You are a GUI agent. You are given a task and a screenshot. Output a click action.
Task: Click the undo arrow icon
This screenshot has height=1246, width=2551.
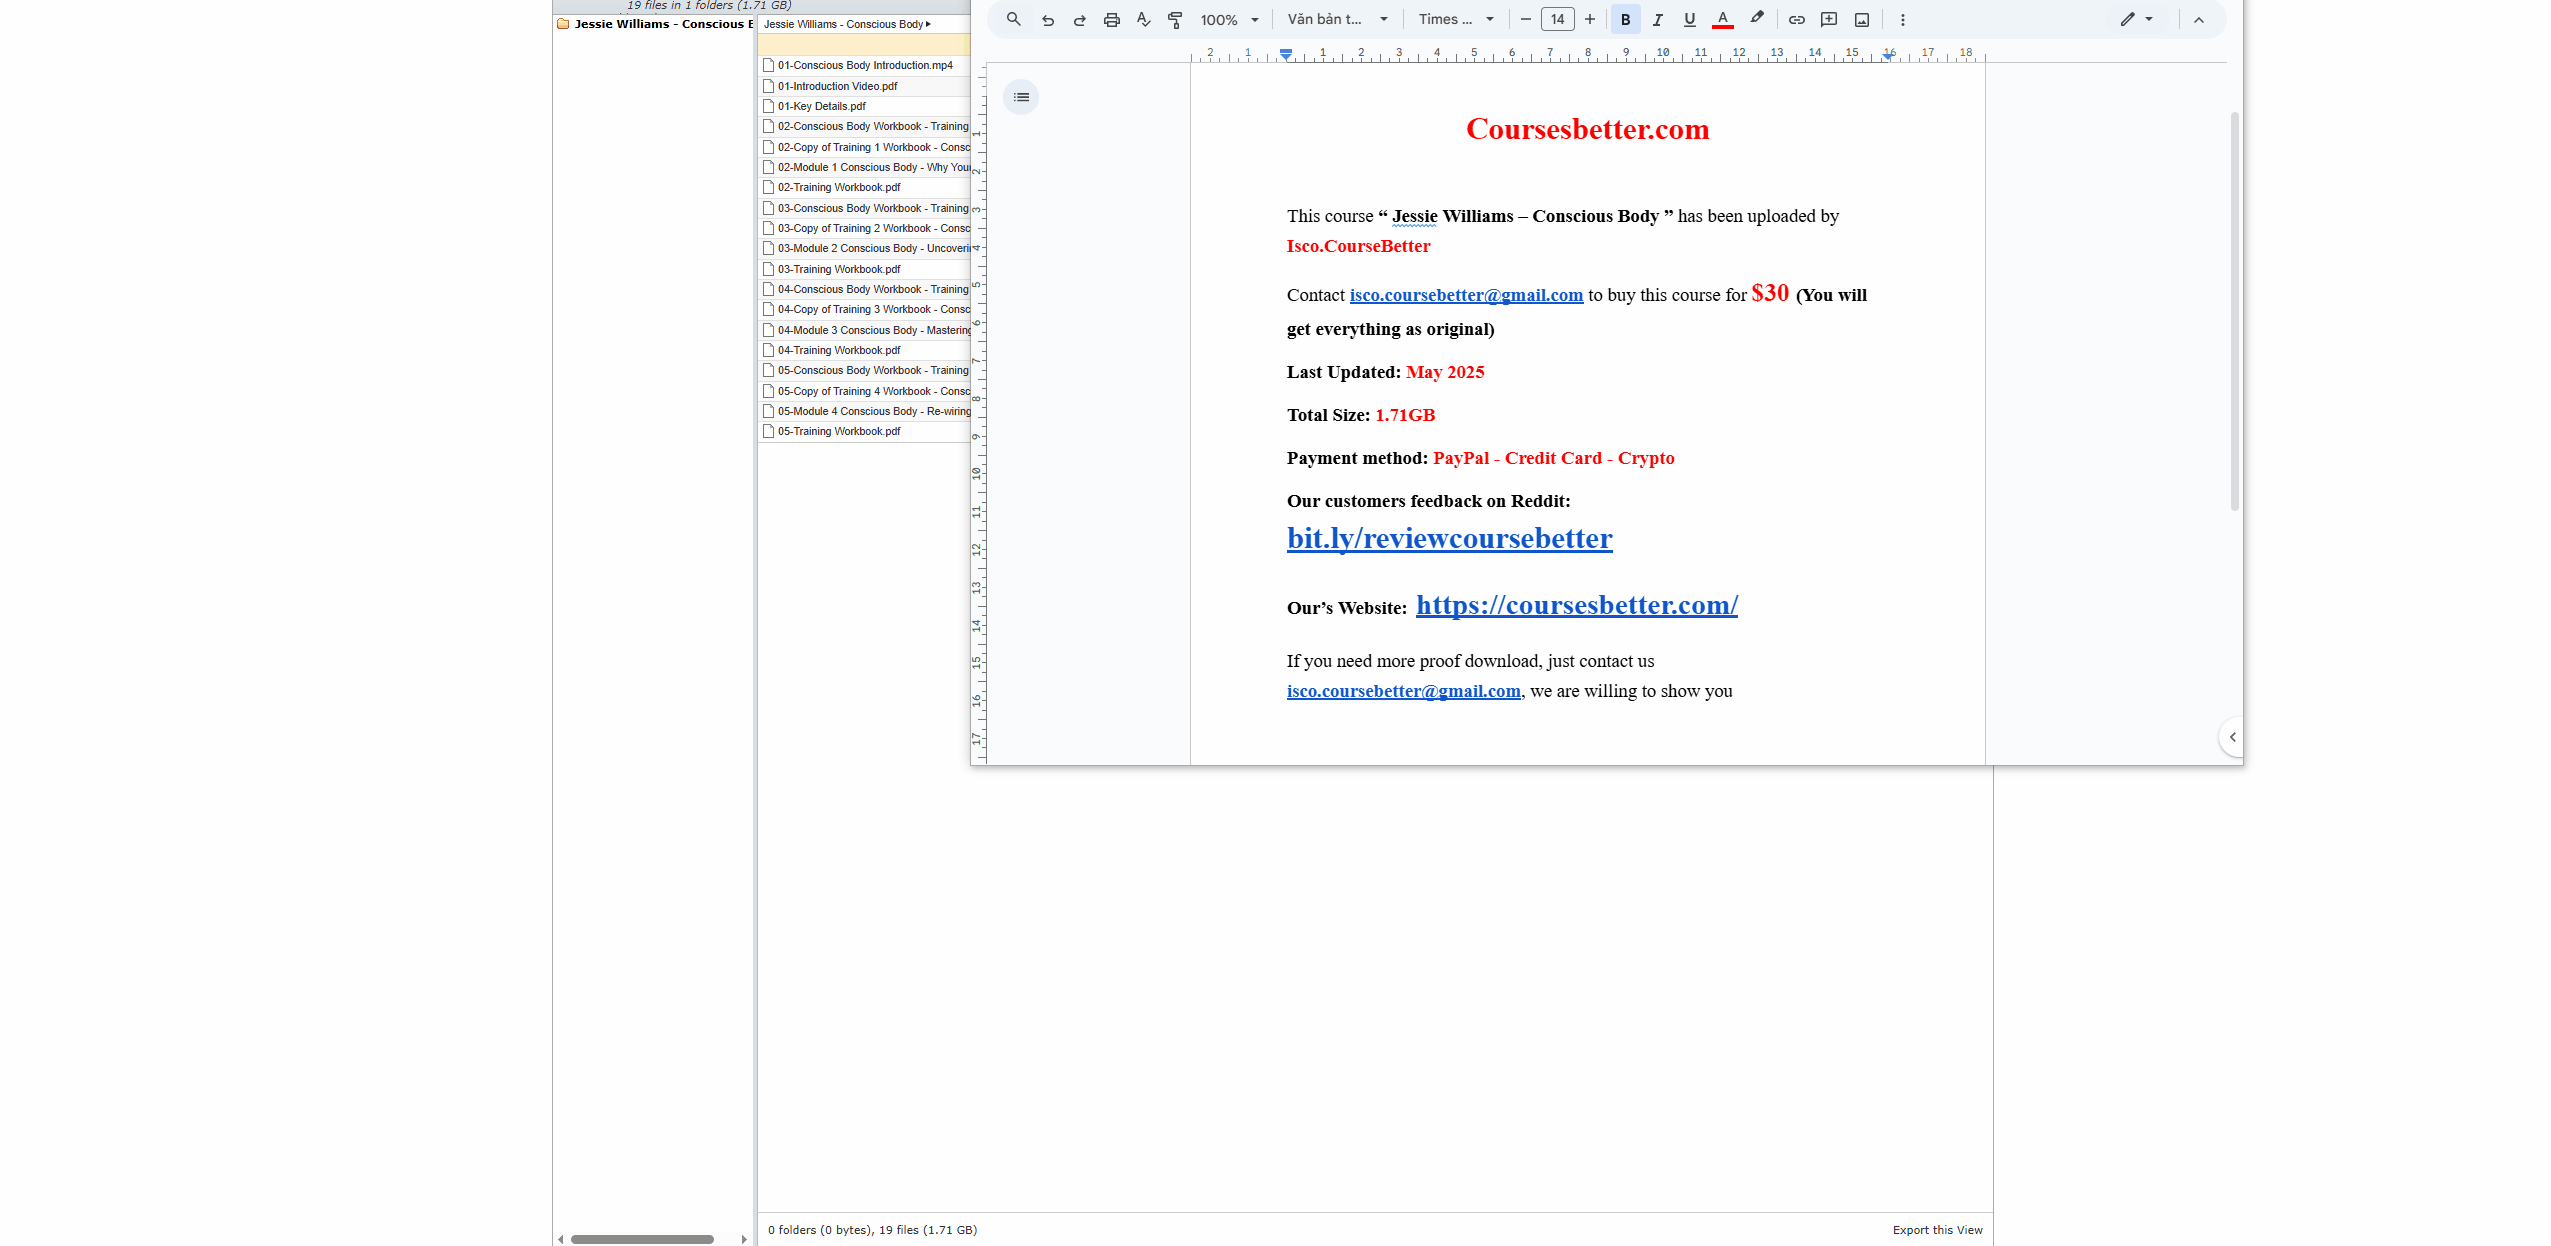coord(1047,19)
